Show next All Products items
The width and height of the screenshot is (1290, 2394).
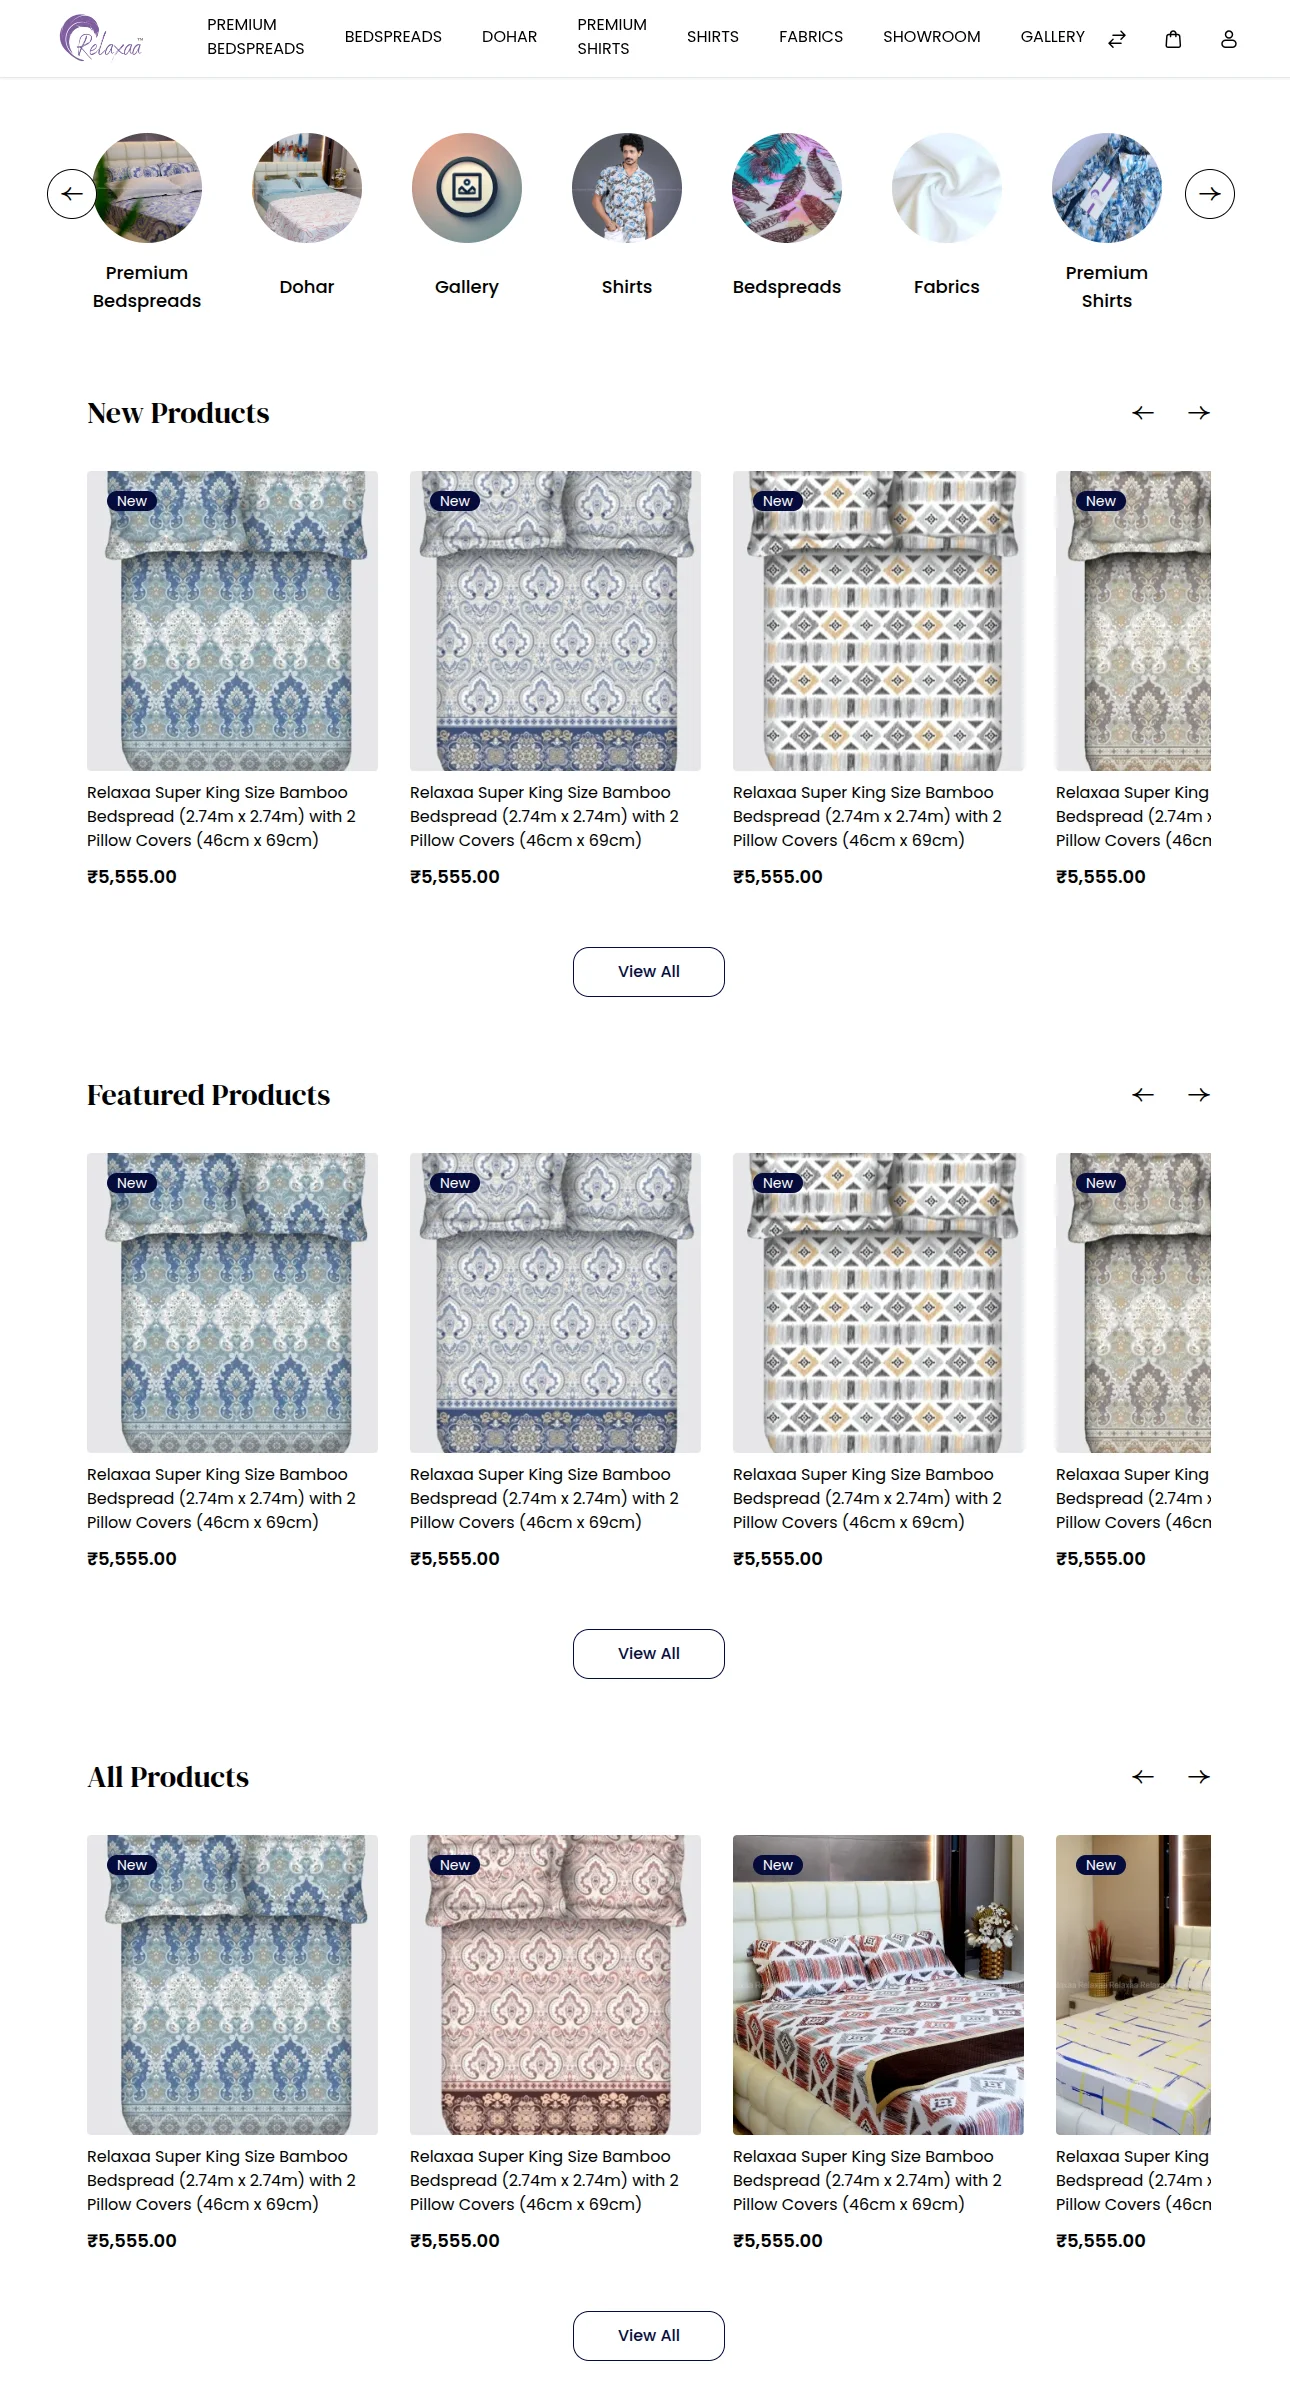[x=1199, y=1777]
